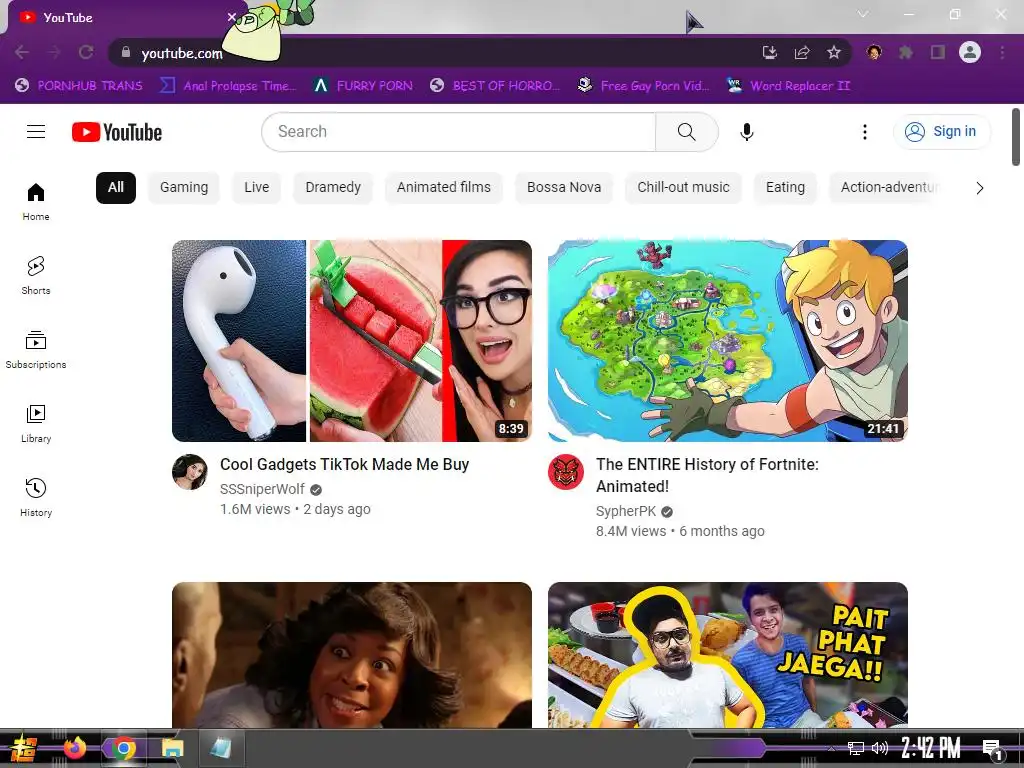Click the YouTube search input field
1024x768 pixels.
(458, 132)
